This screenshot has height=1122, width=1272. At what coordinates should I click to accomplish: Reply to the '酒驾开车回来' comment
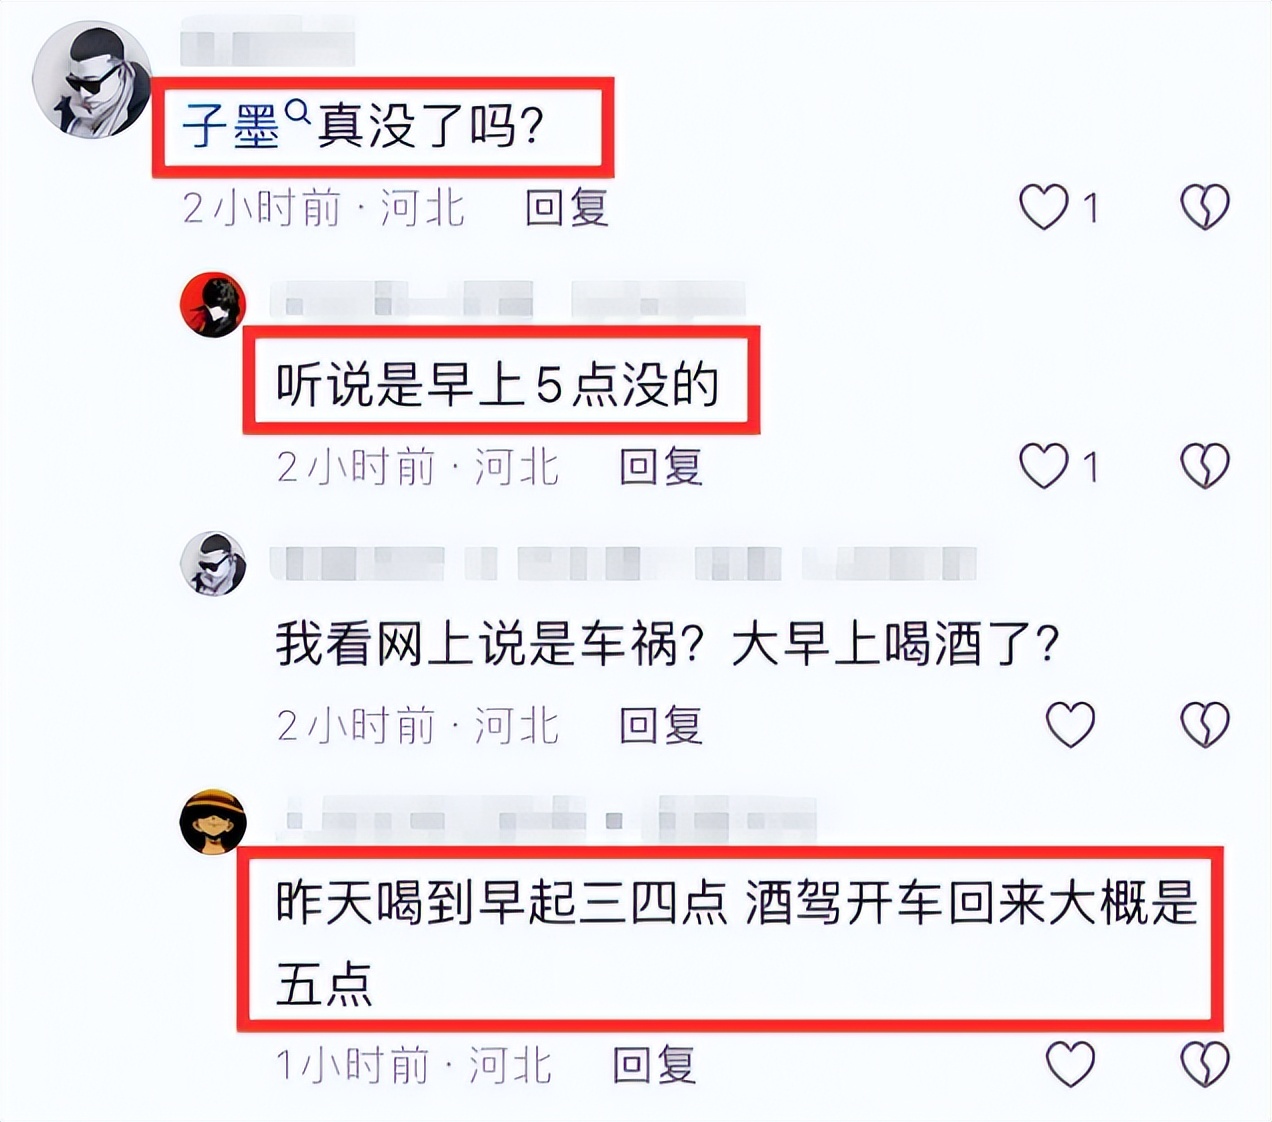[655, 1065]
